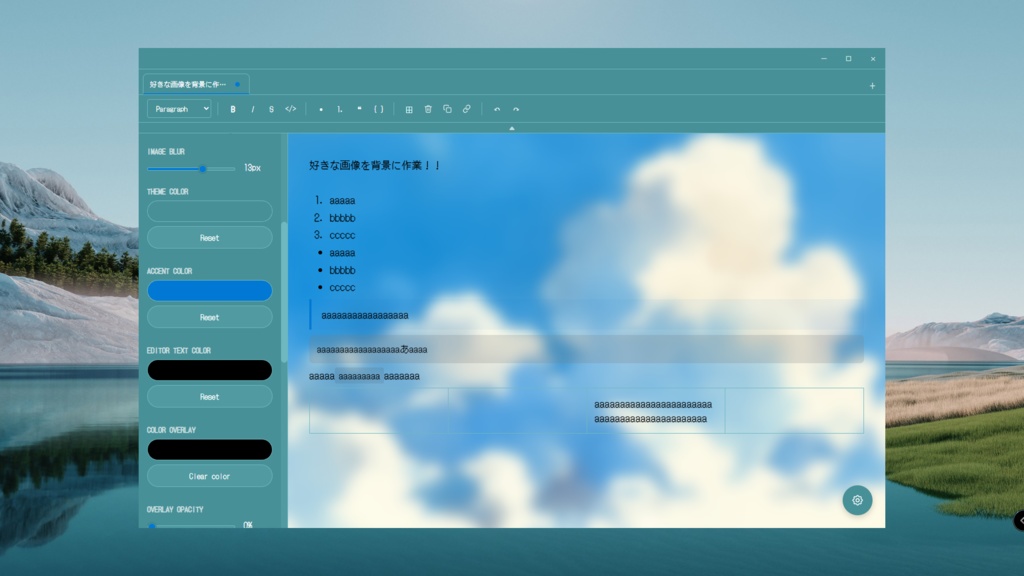Click the code block line with あ
The image size is (1024, 576).
[372, 350]
